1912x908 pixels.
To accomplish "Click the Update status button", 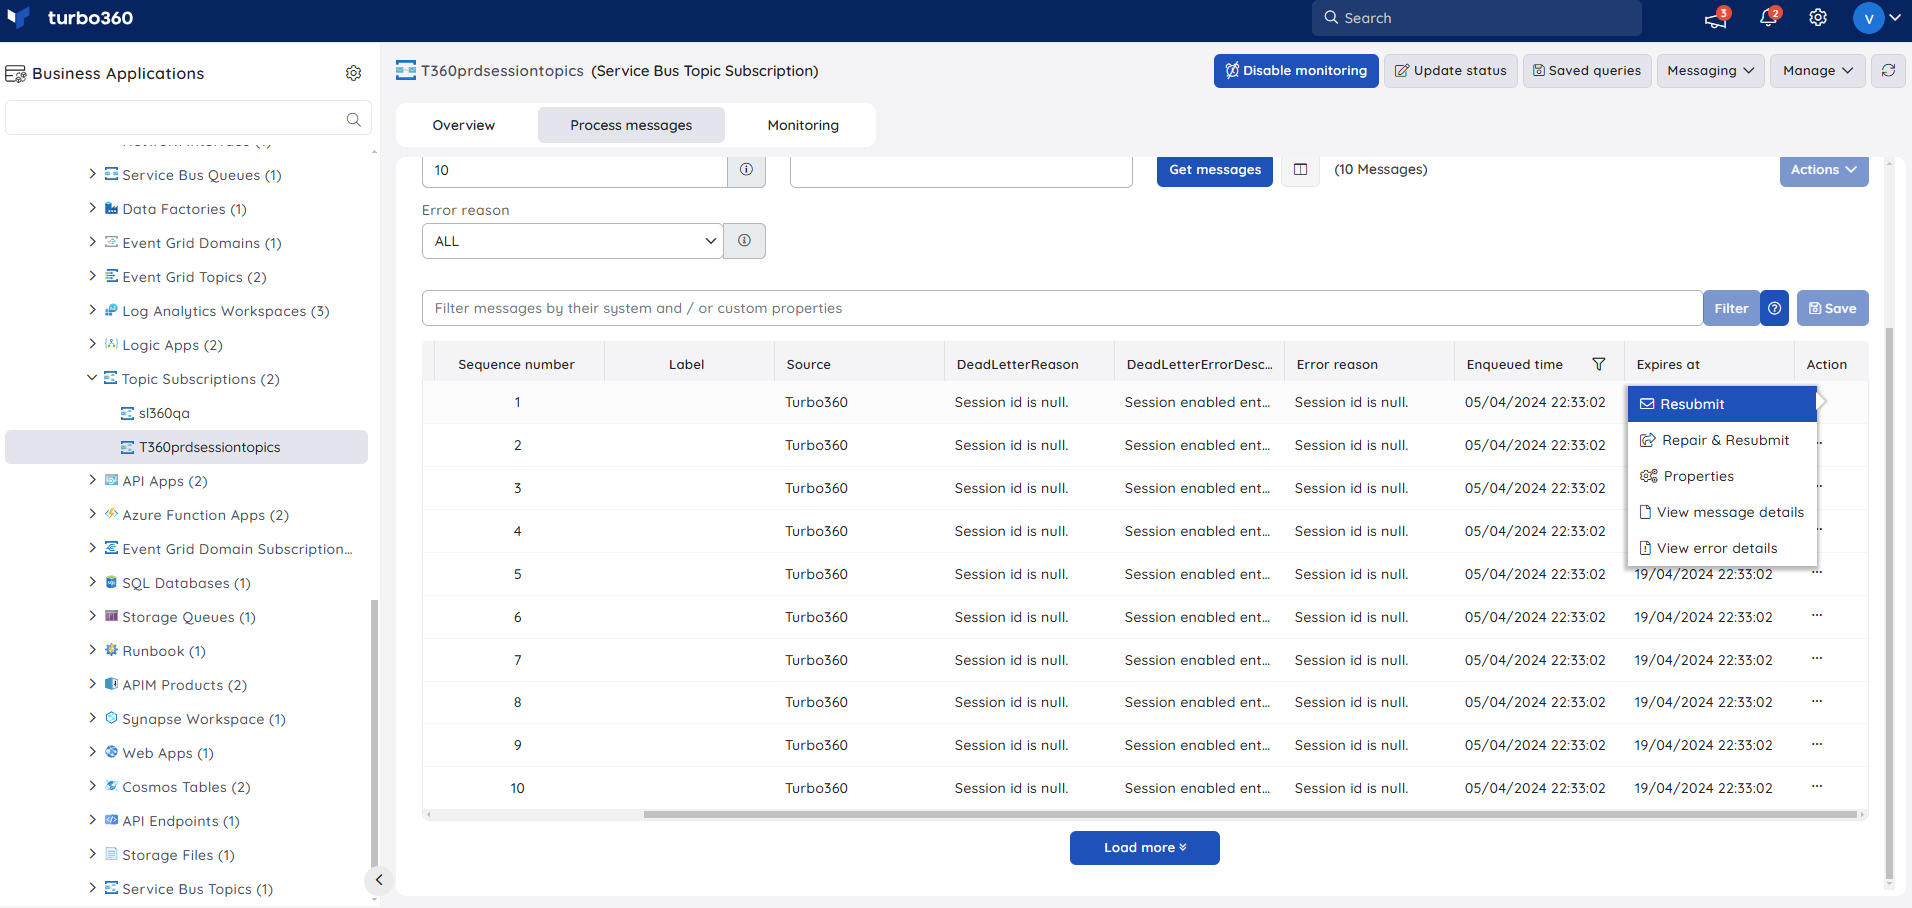I will point(1450,71).
